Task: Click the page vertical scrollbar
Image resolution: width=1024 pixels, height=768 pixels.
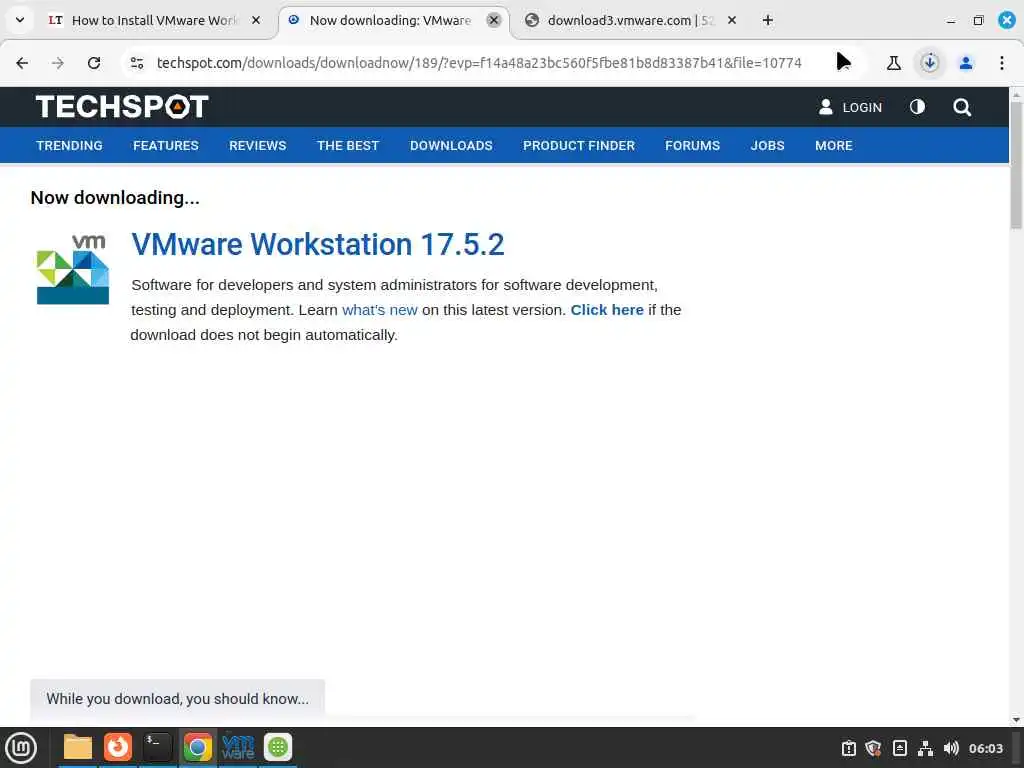Action: (x=1016, y=163)
